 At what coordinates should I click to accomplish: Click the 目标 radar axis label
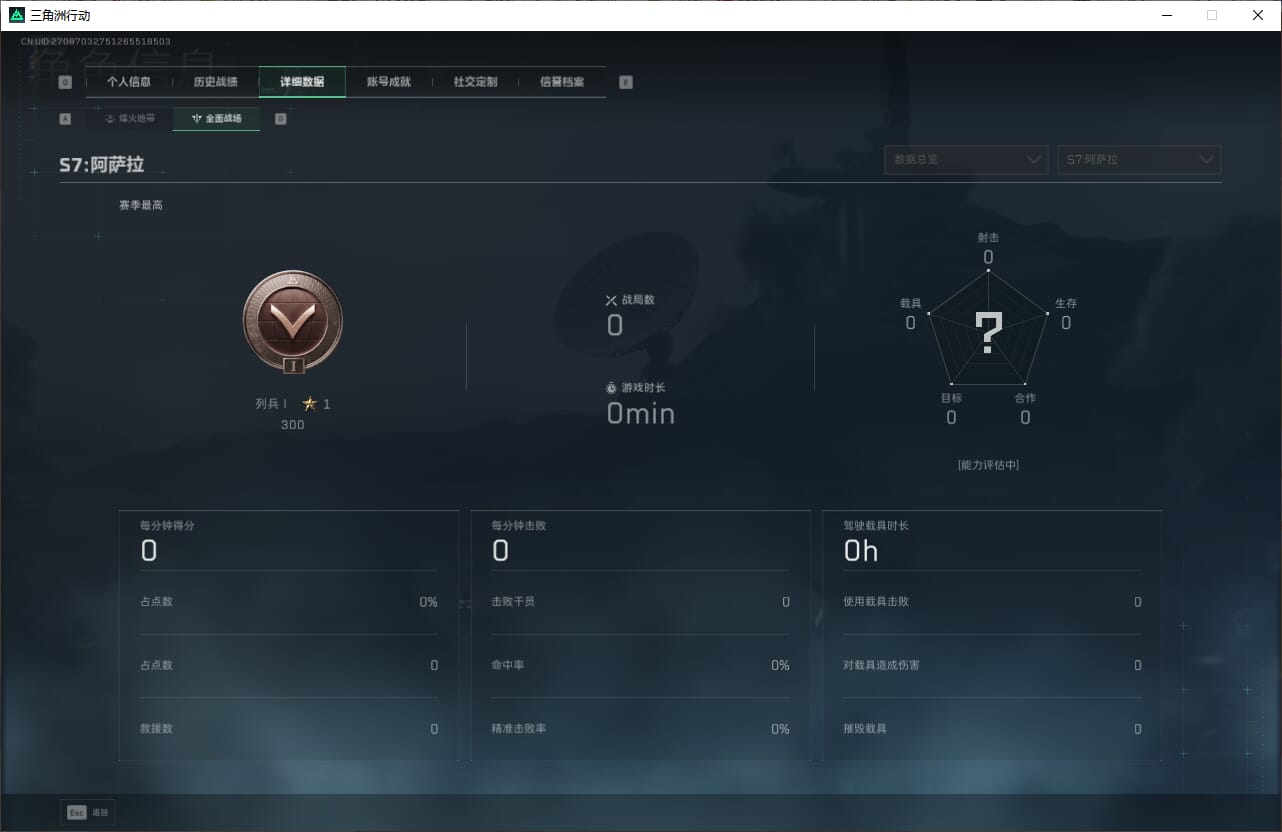pos(951,398)
